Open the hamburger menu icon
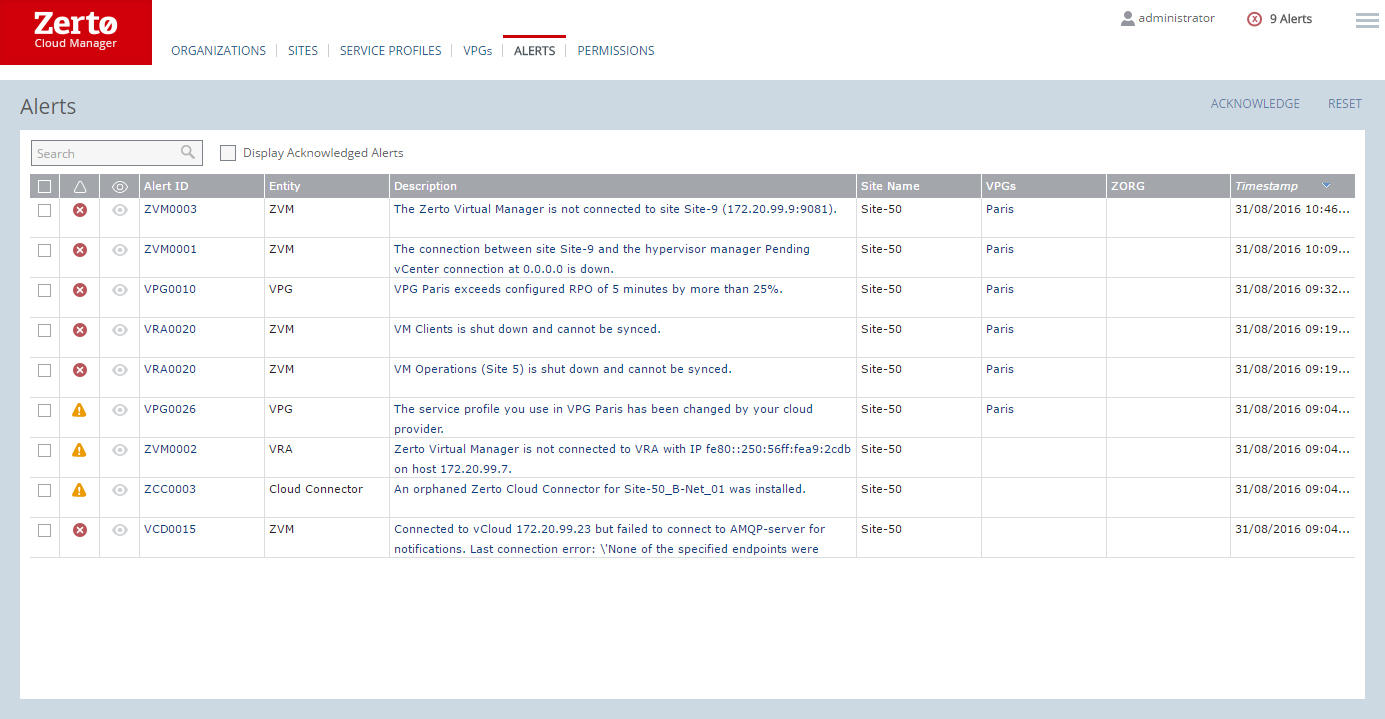This screenshot has height=719, width=1385. [x=1367, y=20]
